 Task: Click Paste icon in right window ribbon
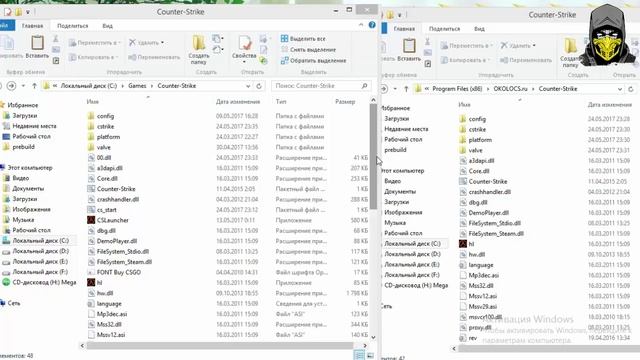coord(409,46)
